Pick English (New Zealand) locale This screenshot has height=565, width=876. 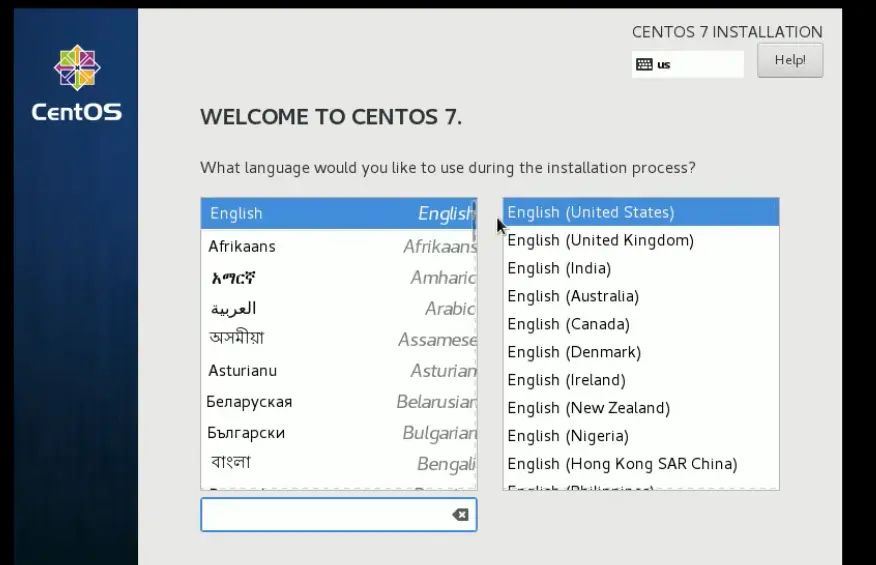(x=641, y=407)
